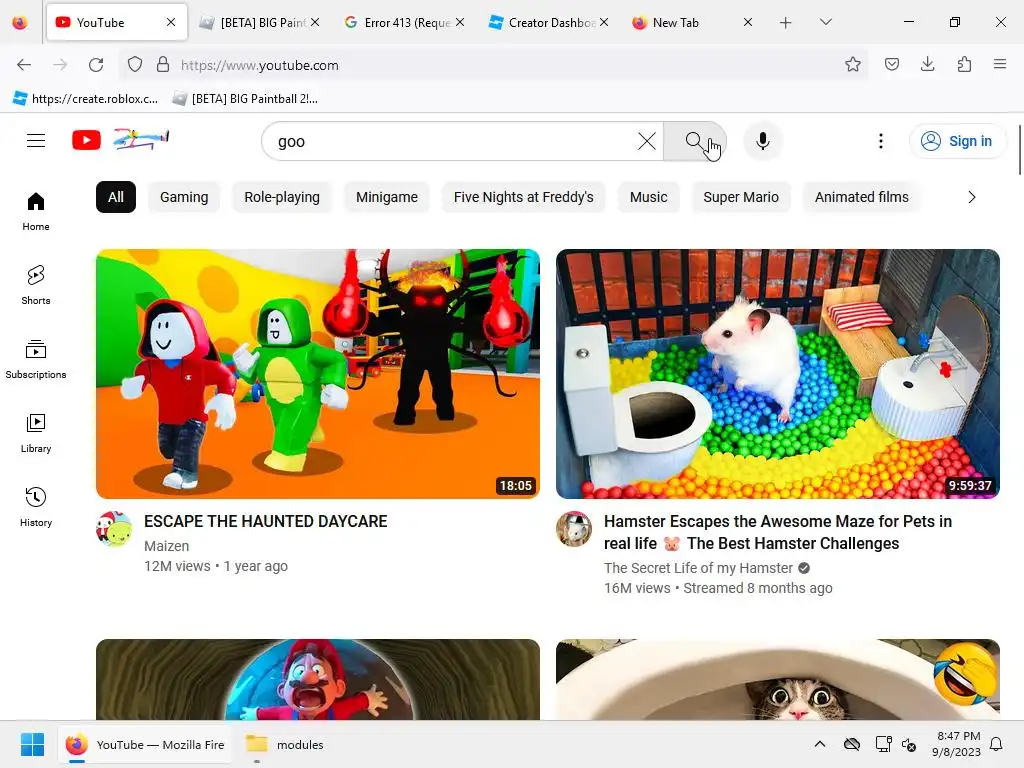Play the hamster maze video thumbnail

(x=778, y=374)
